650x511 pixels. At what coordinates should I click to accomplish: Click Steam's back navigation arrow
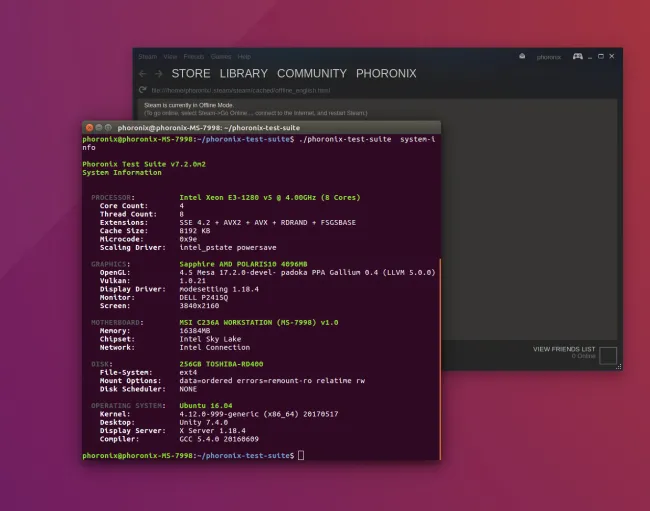(x=143, y=74)
